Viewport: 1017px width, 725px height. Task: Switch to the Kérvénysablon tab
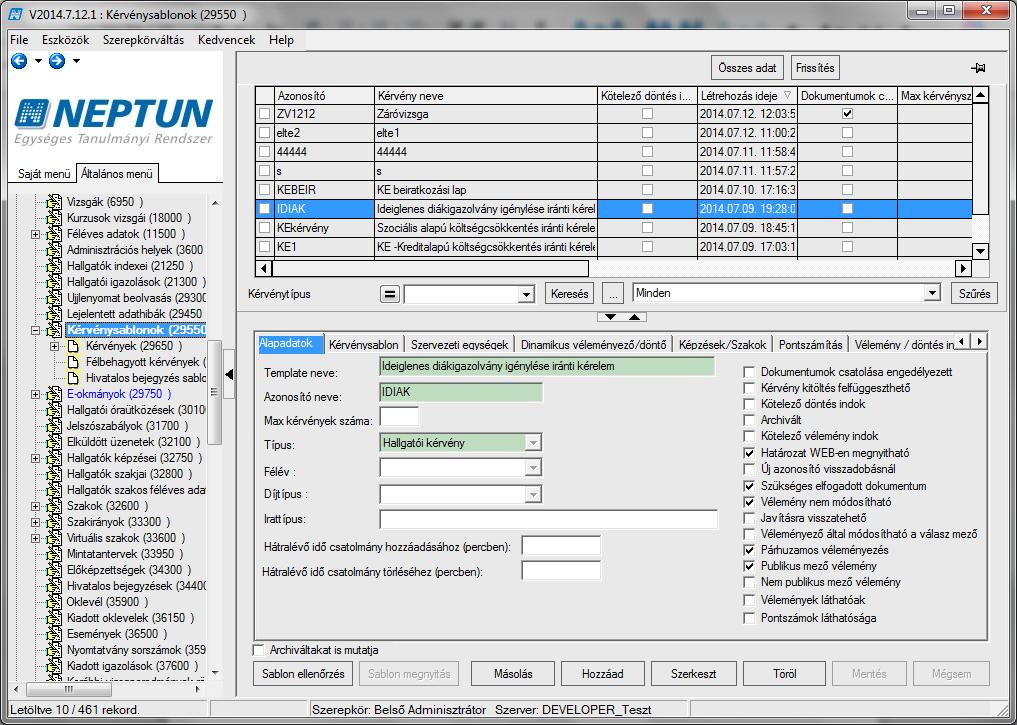(x=363, y=345)
